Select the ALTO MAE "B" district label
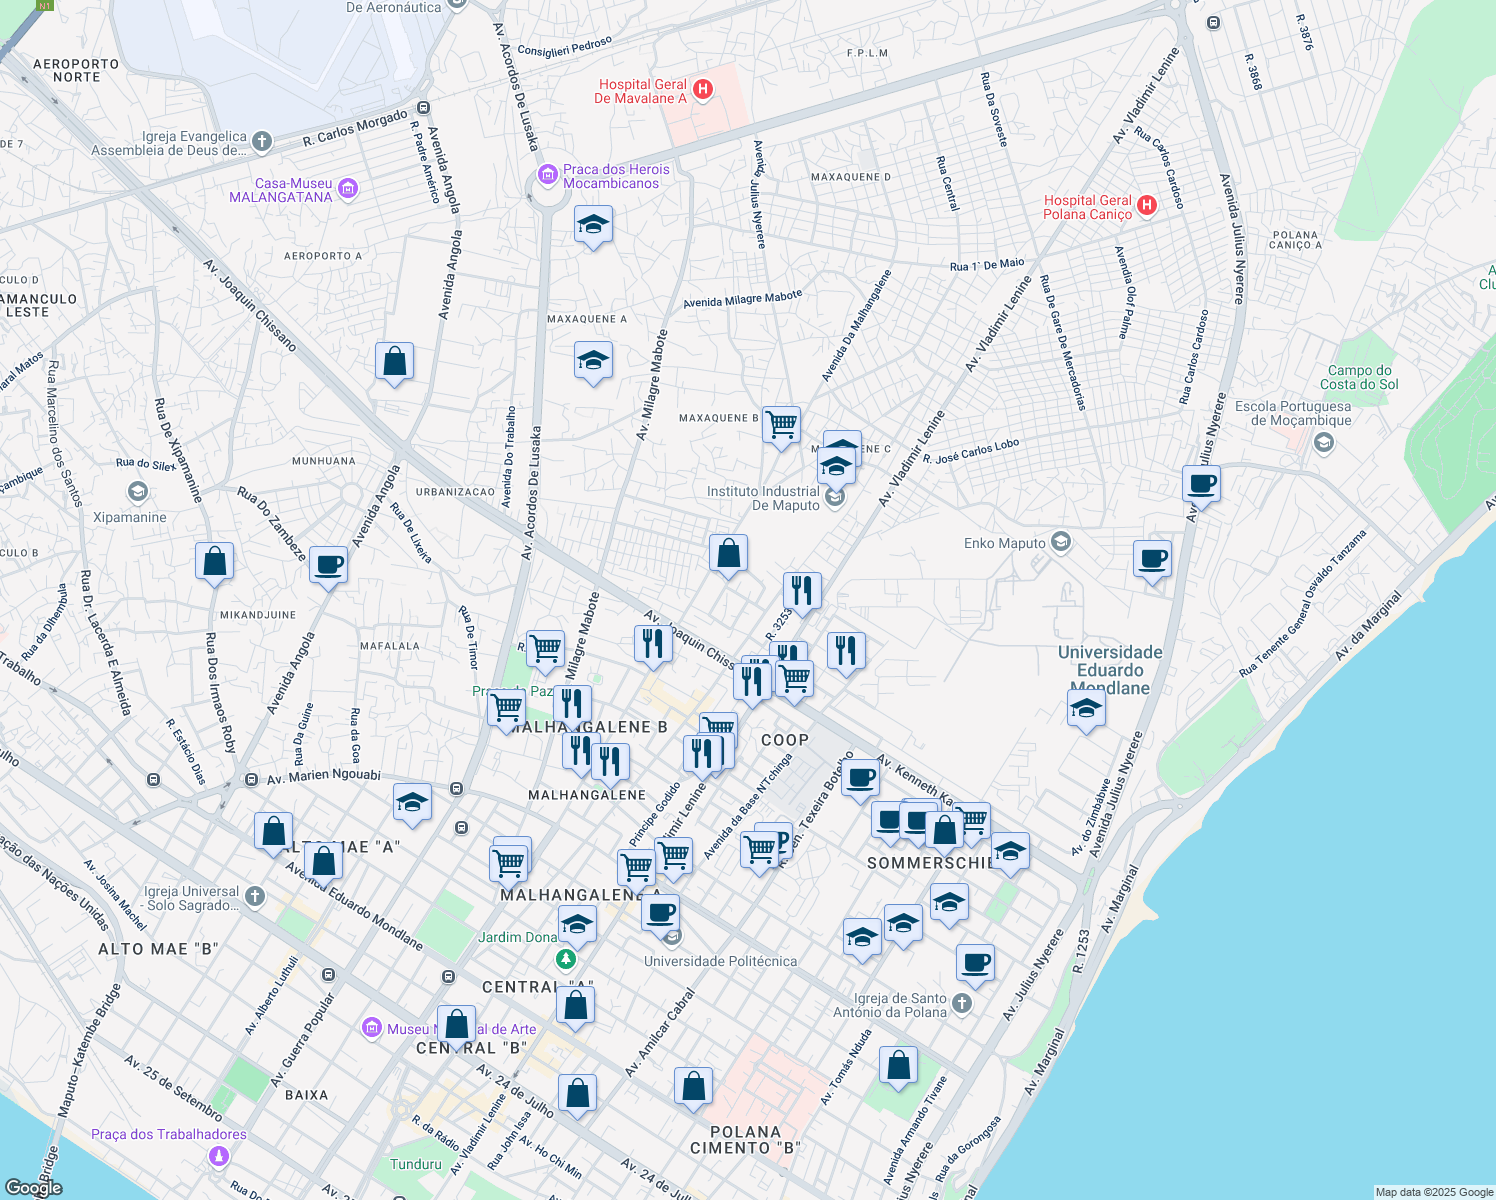 (158, 949)
